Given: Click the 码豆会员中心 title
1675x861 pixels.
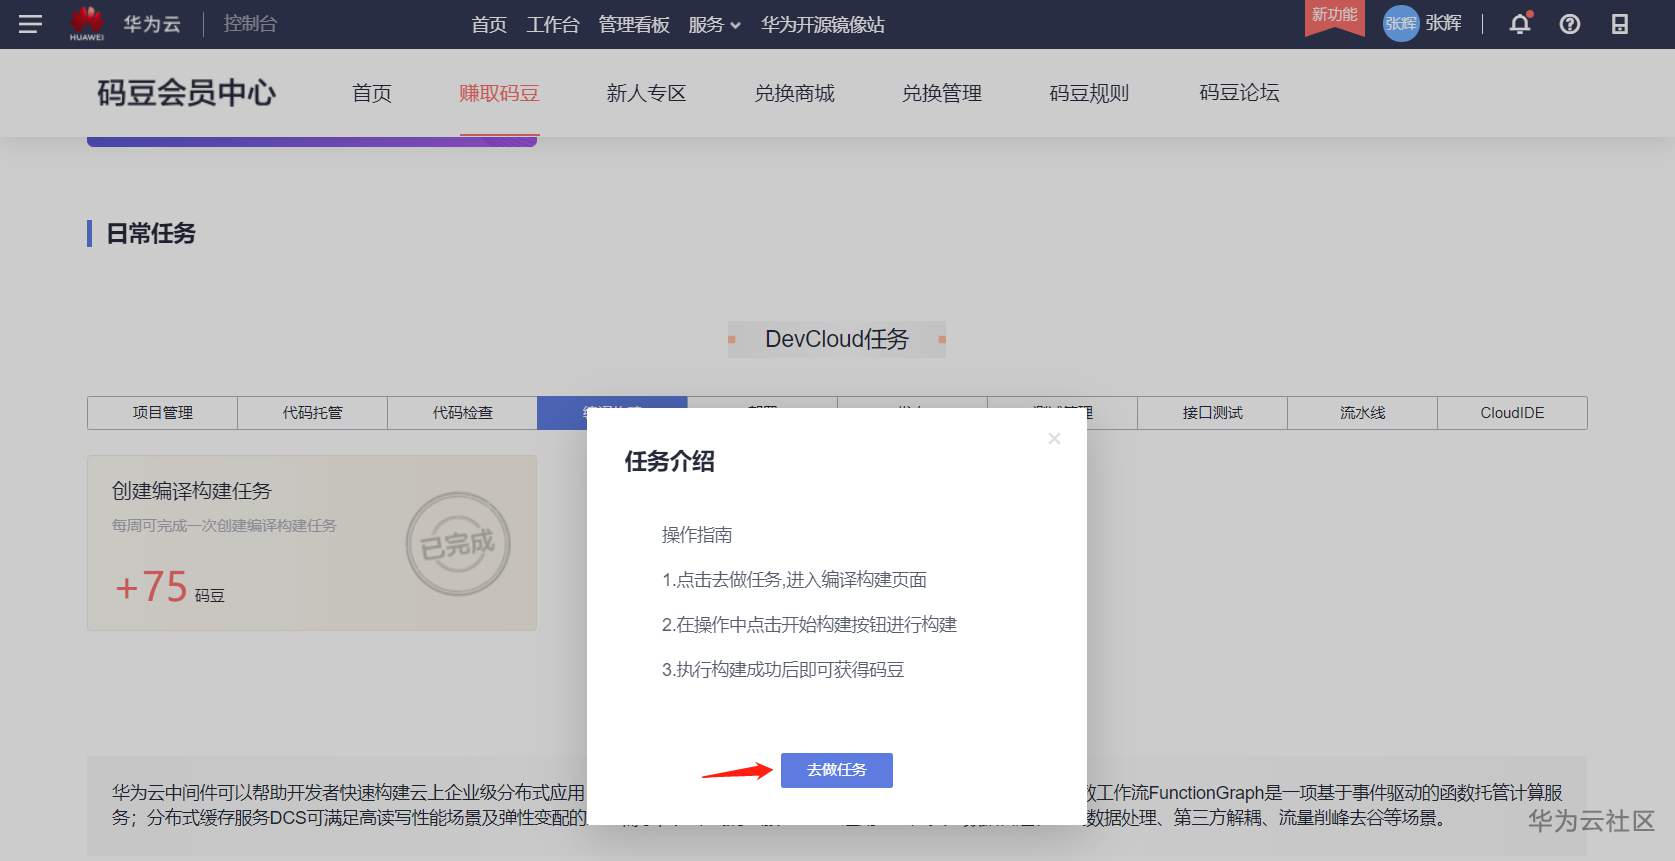Looking at the screenshot, I should pyautogui.click(x=186, y=93).
